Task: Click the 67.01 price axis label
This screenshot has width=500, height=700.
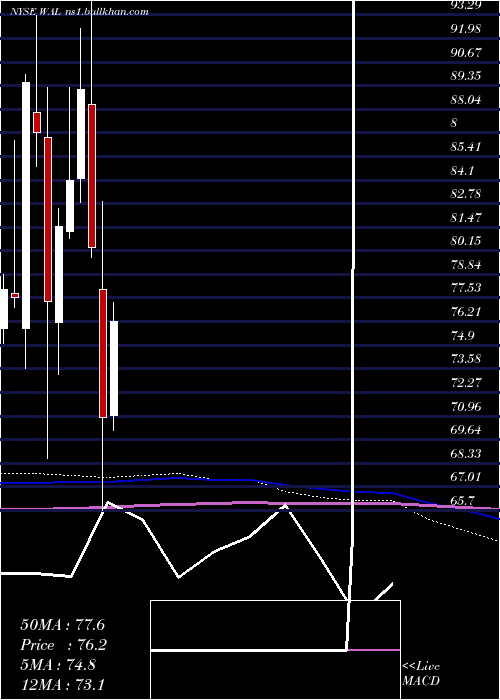Action: (466, 476)
